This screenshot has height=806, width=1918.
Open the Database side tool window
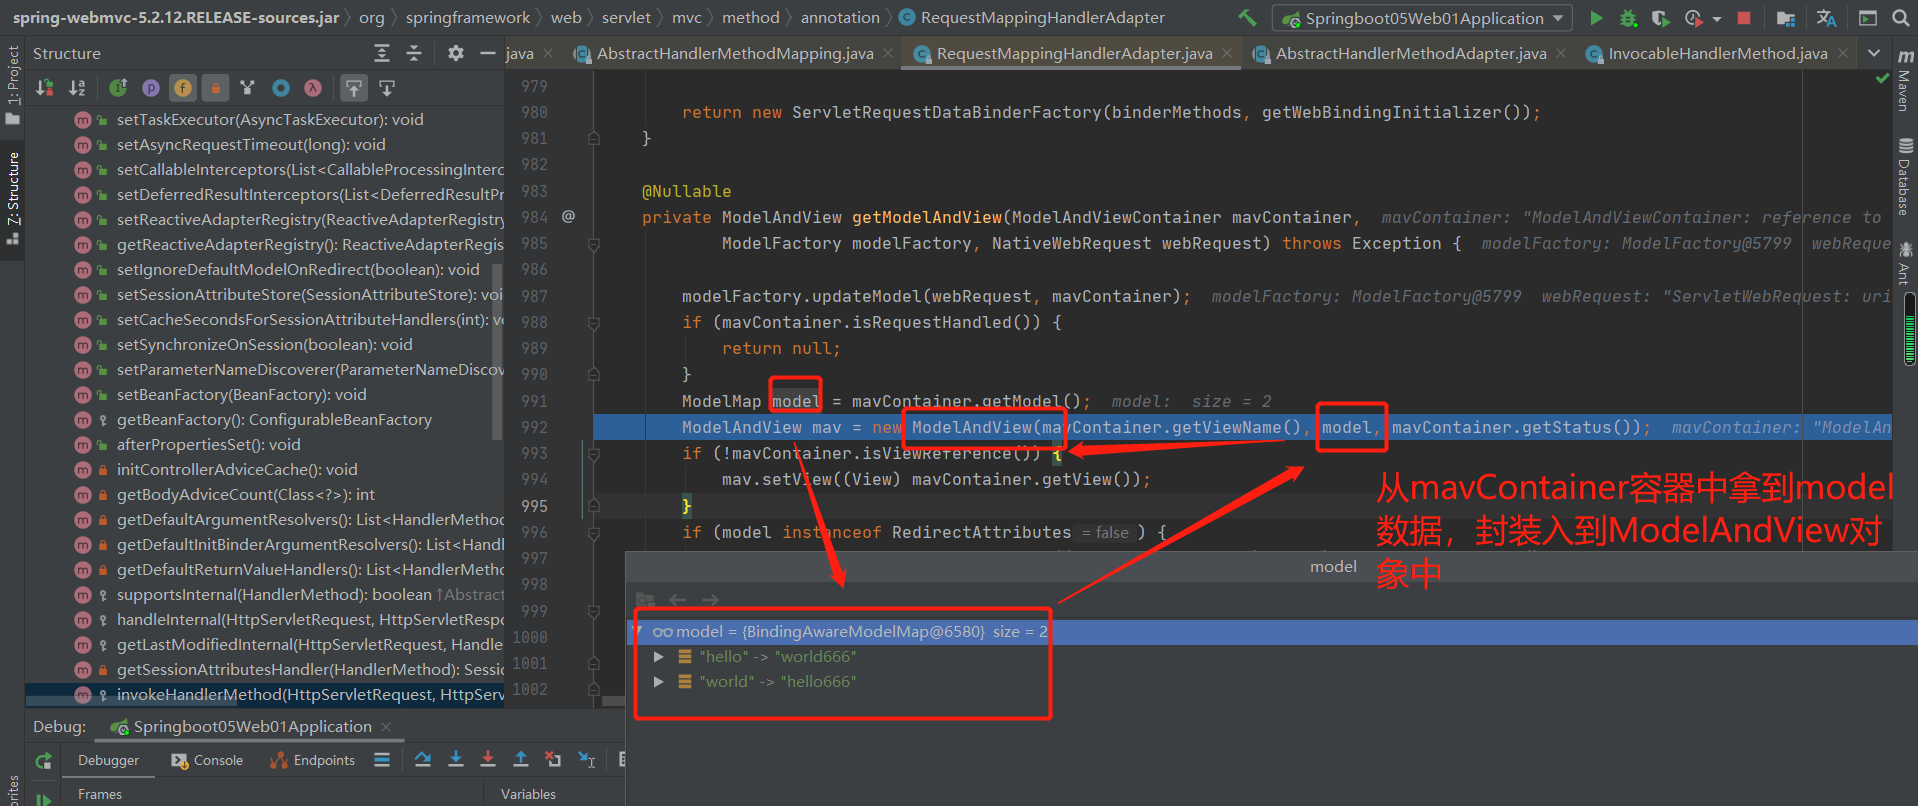click(1905, 177)
